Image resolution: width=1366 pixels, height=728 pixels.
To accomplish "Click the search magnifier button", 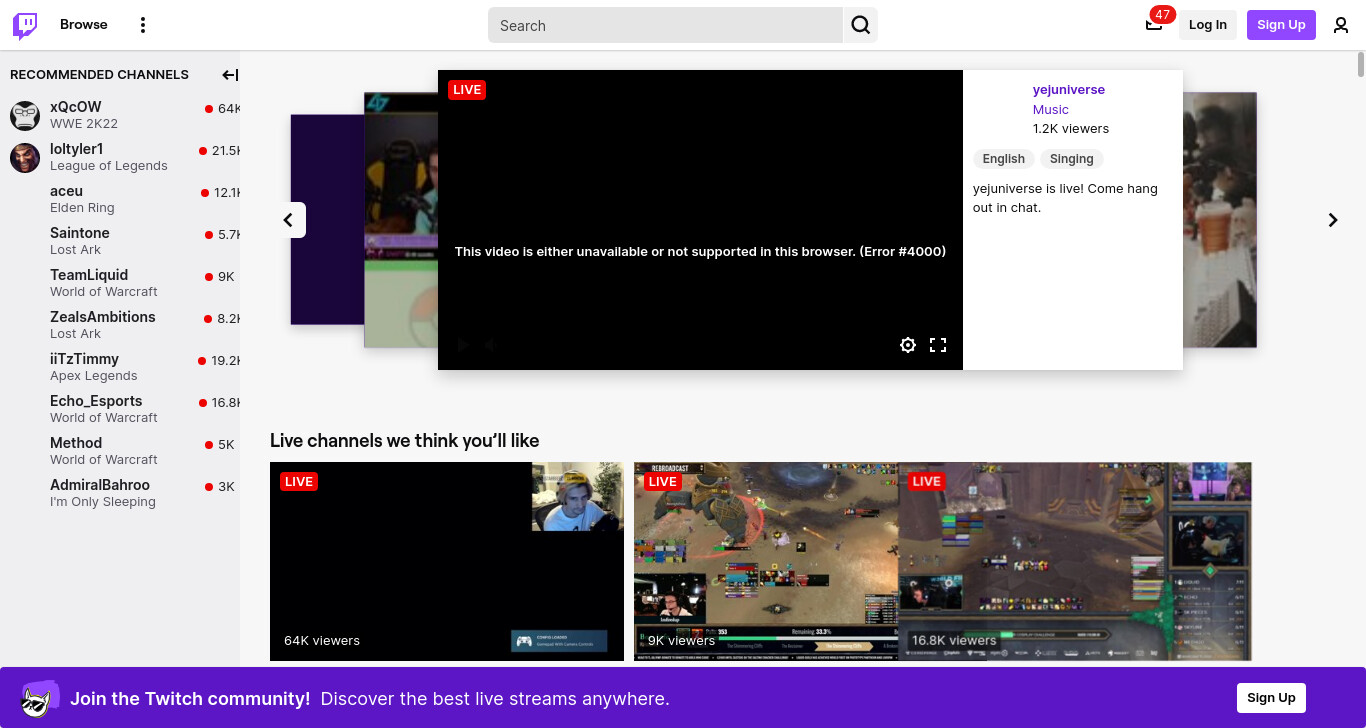I will click(861, 25).
